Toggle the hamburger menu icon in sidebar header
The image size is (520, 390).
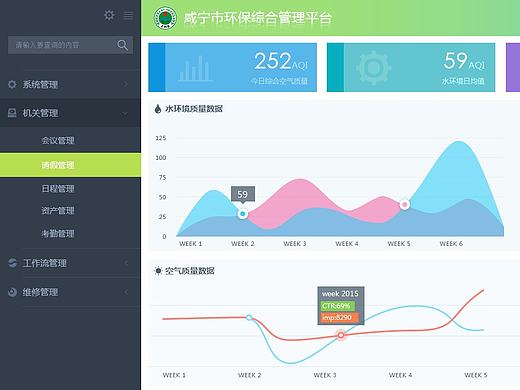tap(128, 16)
